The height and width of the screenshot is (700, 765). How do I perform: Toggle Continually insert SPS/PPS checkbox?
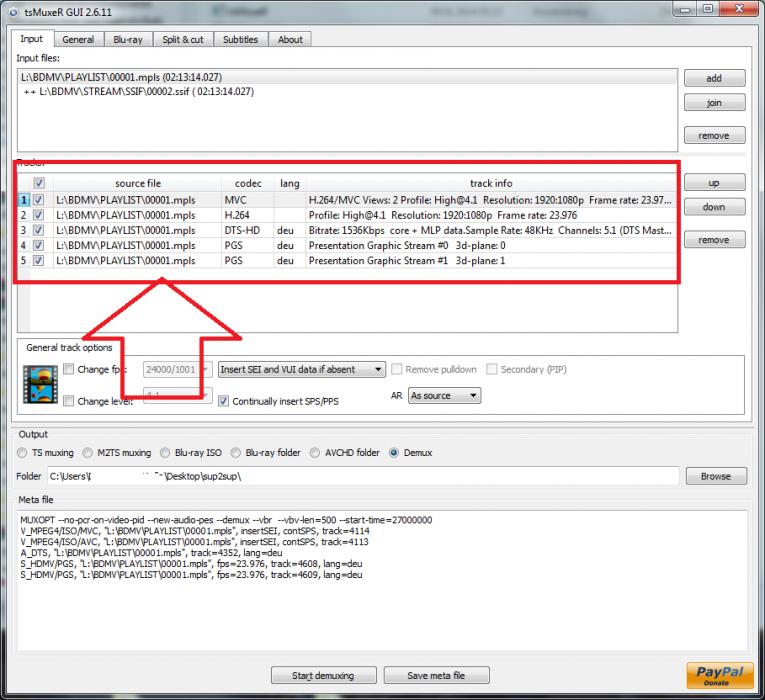point(223,401)
